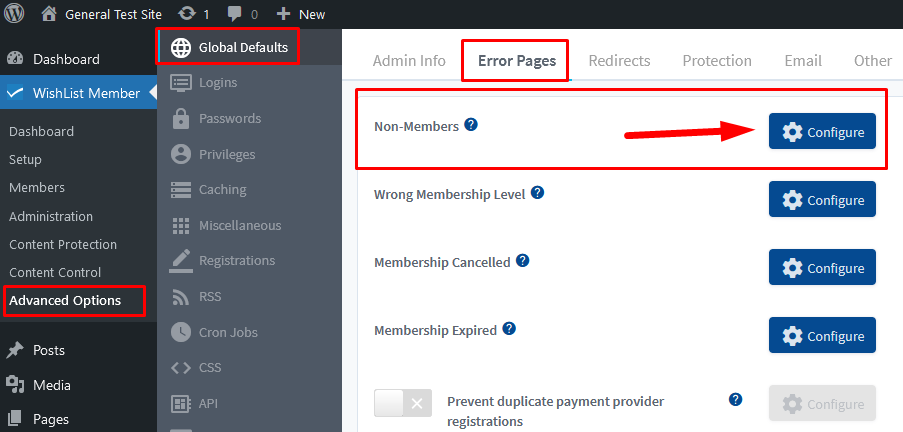Screen dimensions: 903x432
Task: Switch to the Protection tab
Action: pyautogui.click(x=717, y=60)
